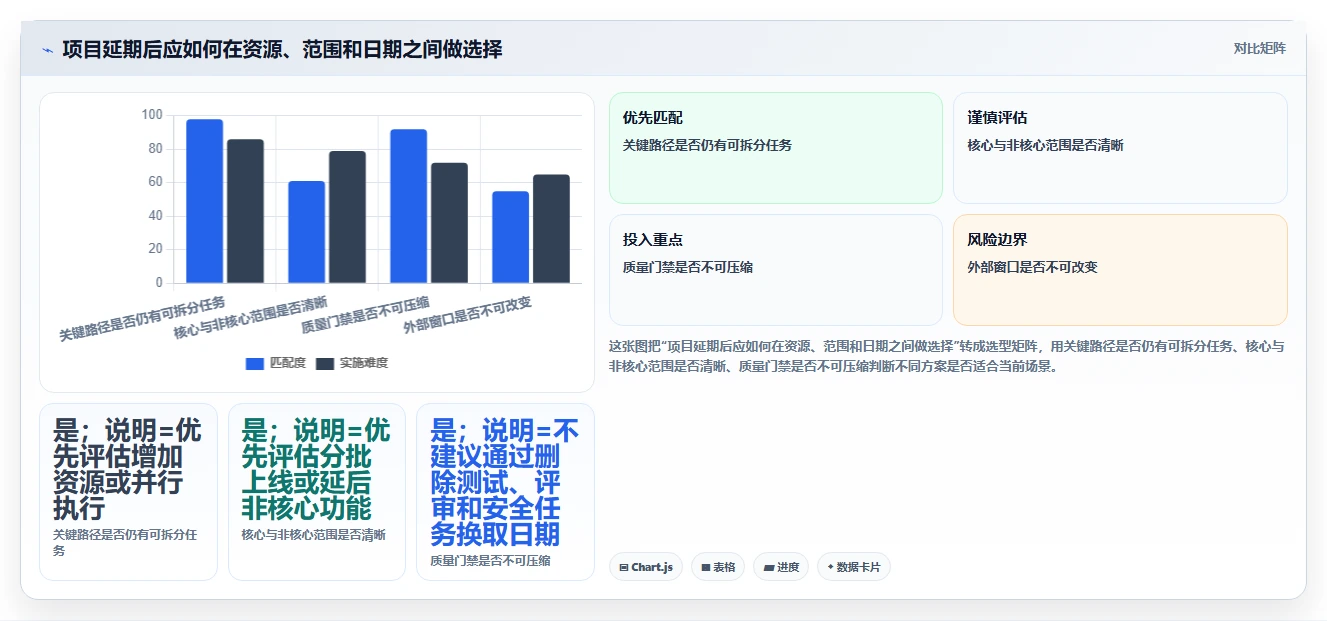Toggle the 实施难度 legend entry
This screenshot has height=621, width=1327.
352,363
